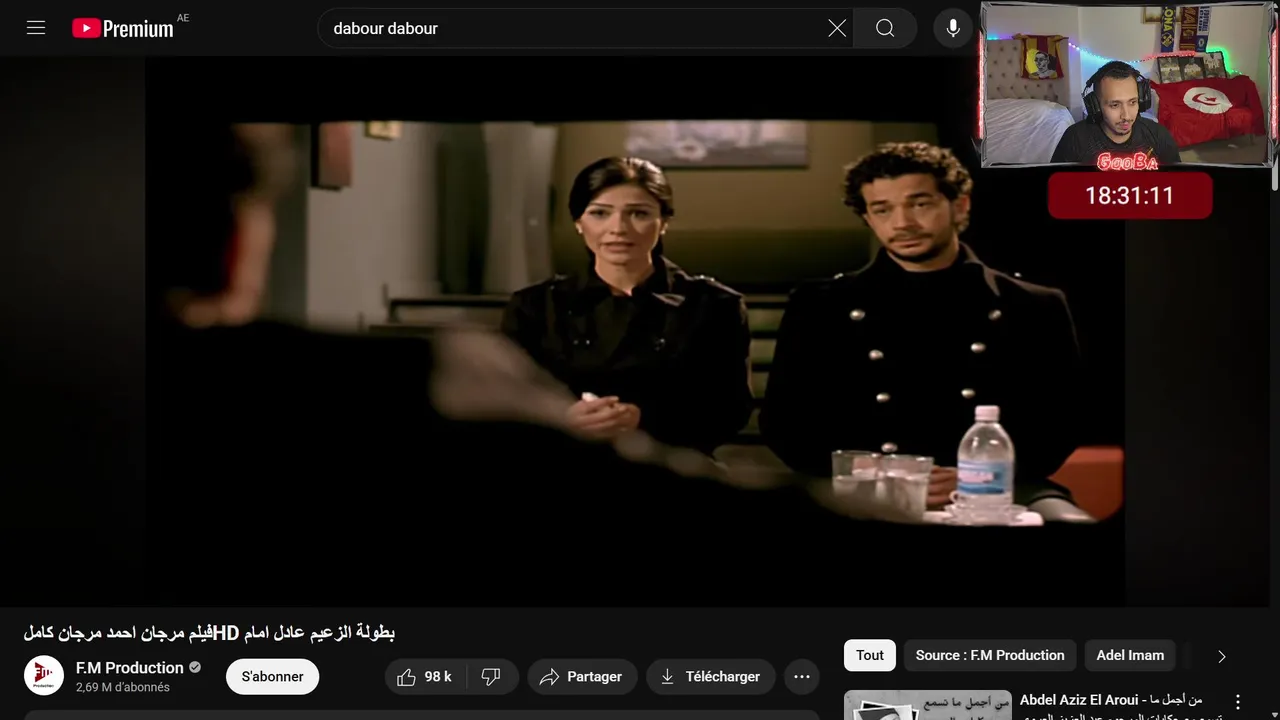Share the video via Partager

tap(581, 677)
